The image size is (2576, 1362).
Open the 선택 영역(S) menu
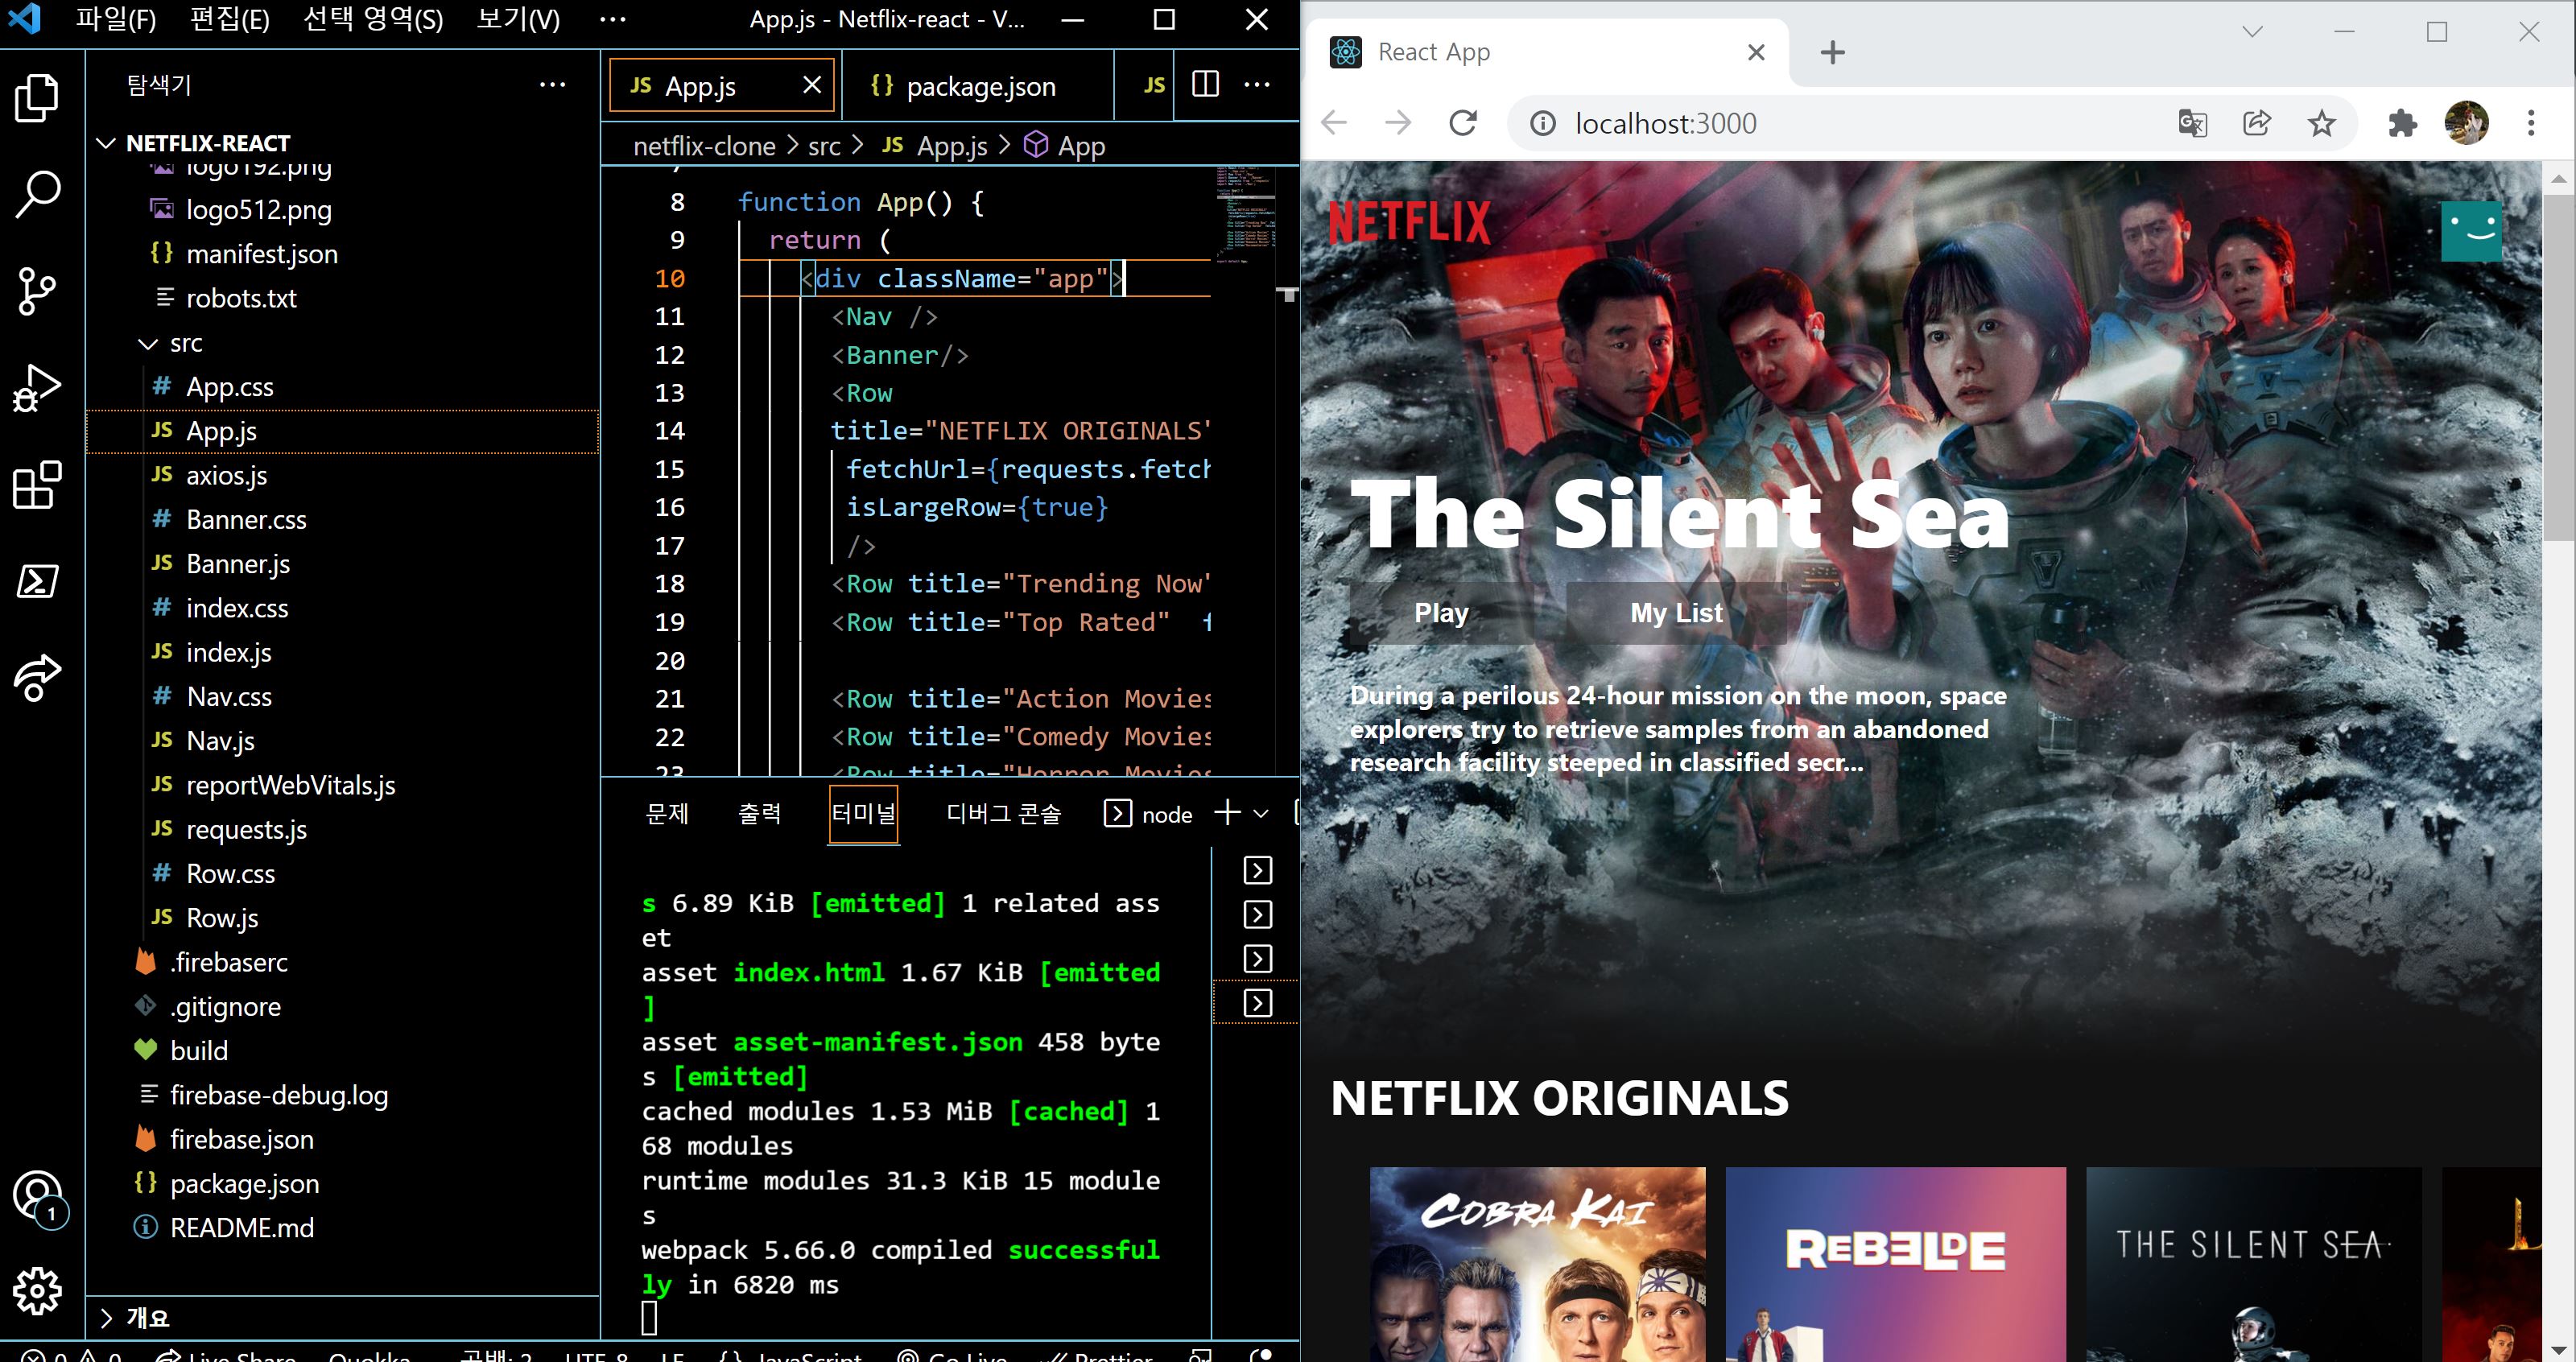(x=373, y=19)
